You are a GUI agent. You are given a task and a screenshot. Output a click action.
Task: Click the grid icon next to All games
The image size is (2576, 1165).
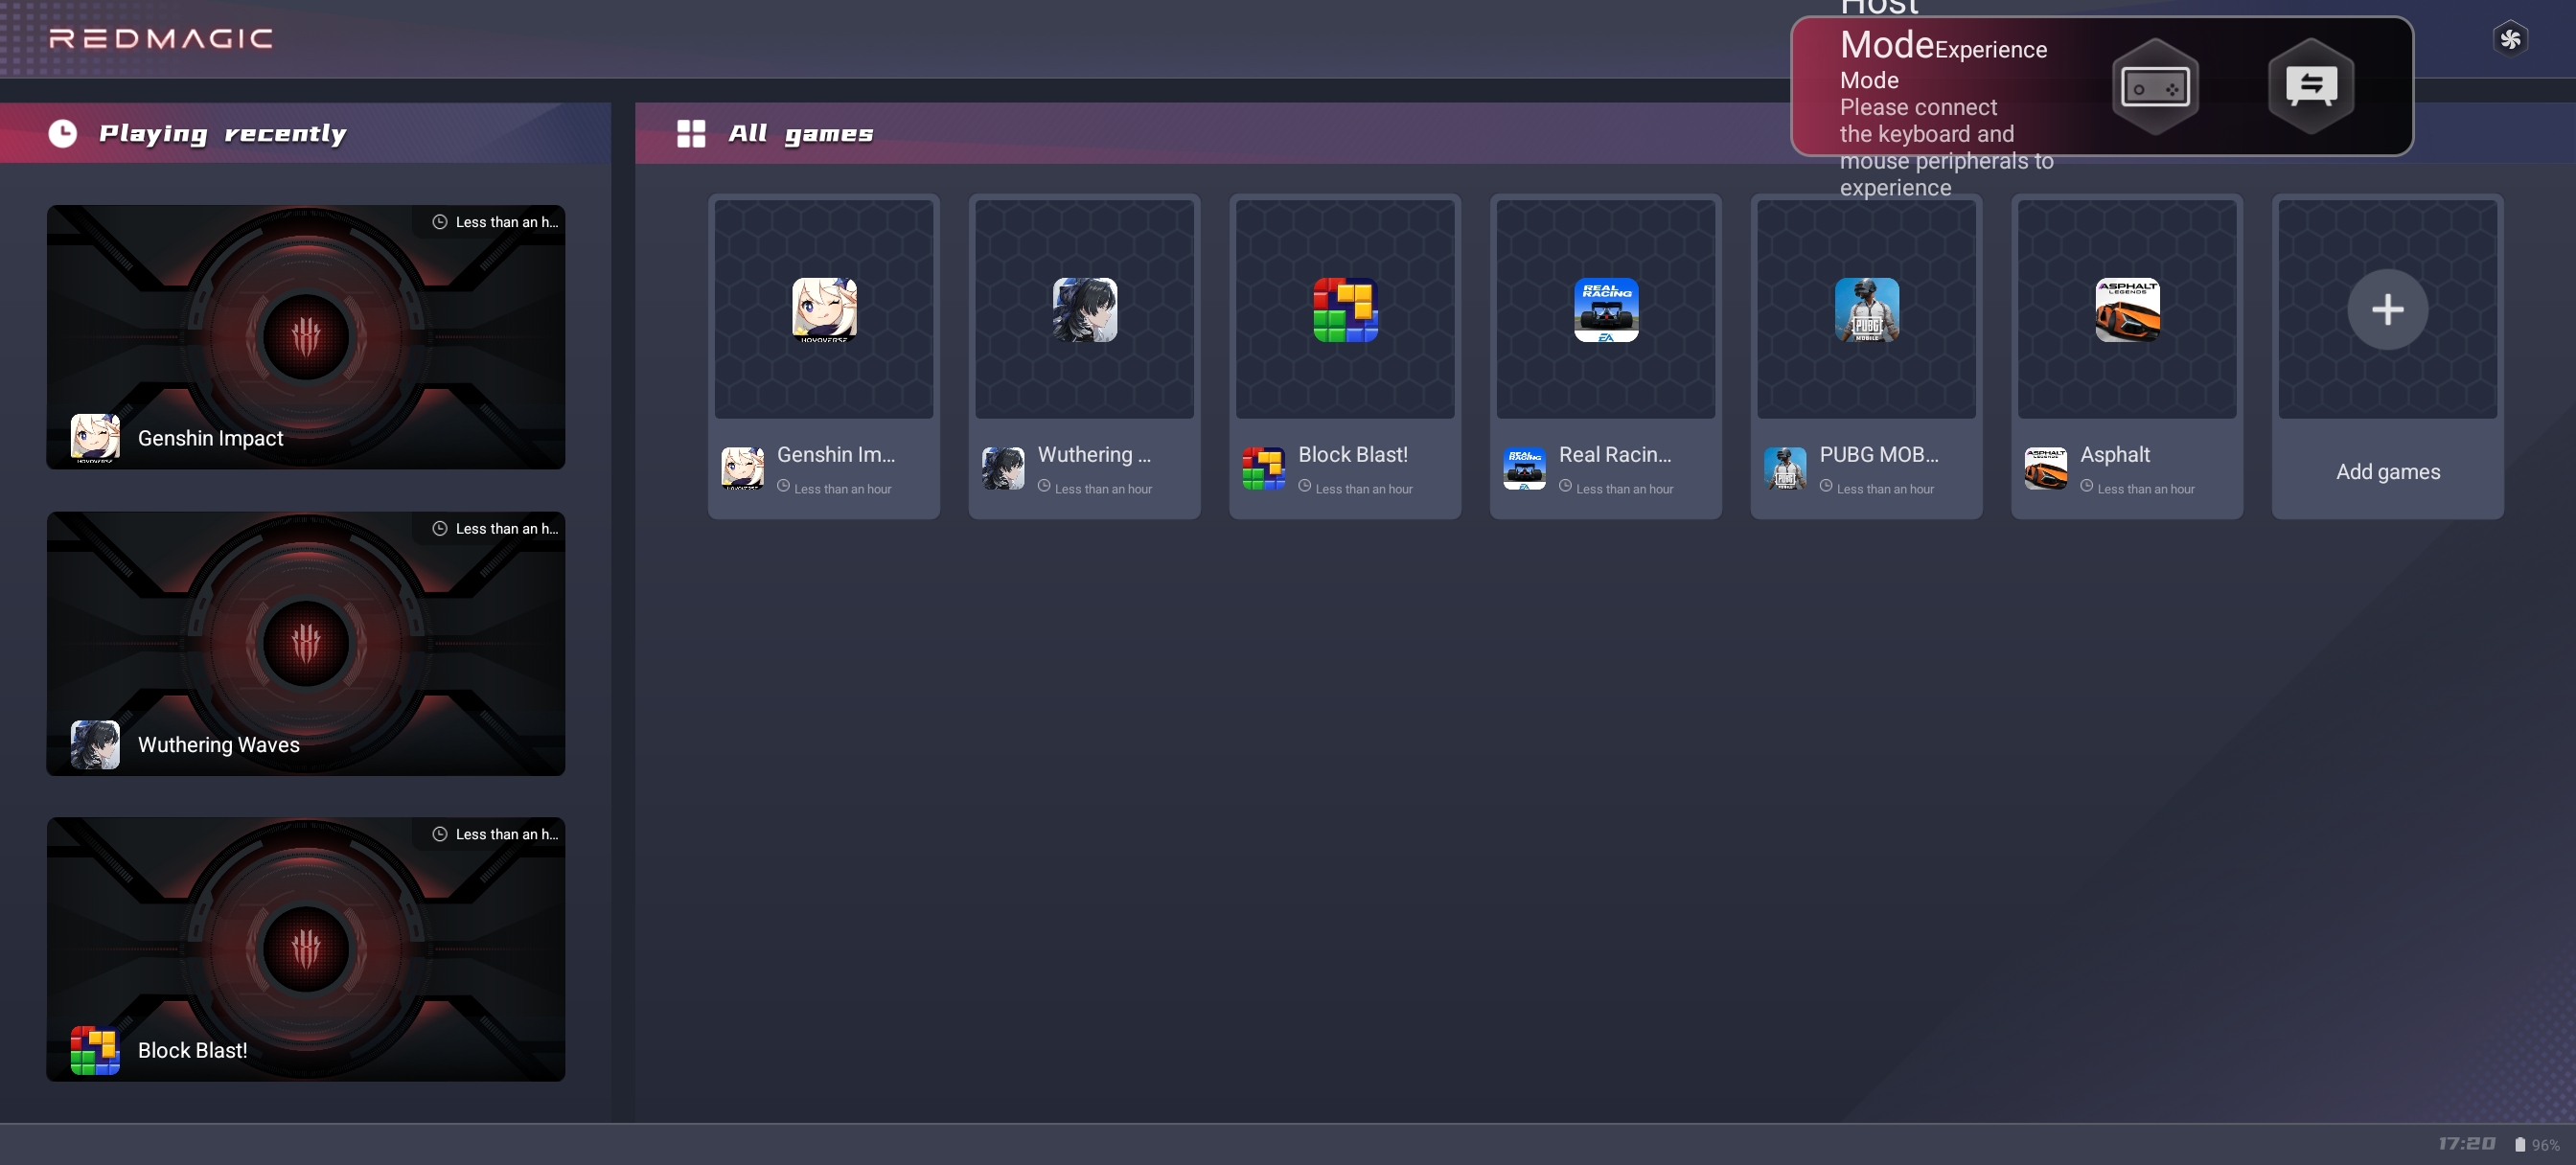691,133
